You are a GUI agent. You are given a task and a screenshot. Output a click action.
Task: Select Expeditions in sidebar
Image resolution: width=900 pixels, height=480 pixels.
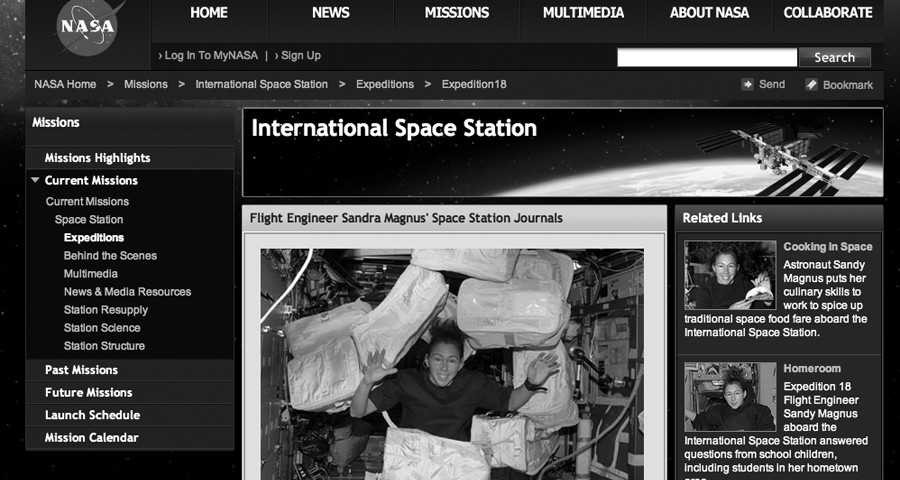94,238
